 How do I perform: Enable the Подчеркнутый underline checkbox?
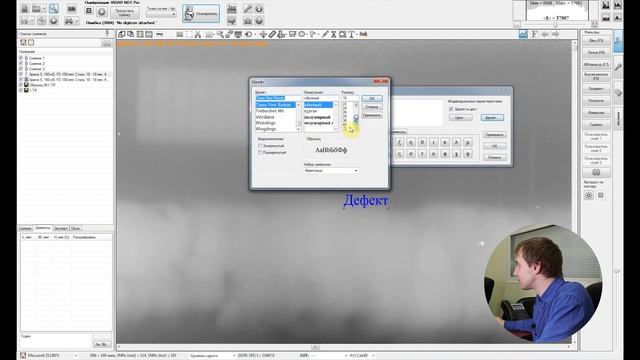point(260,152)
